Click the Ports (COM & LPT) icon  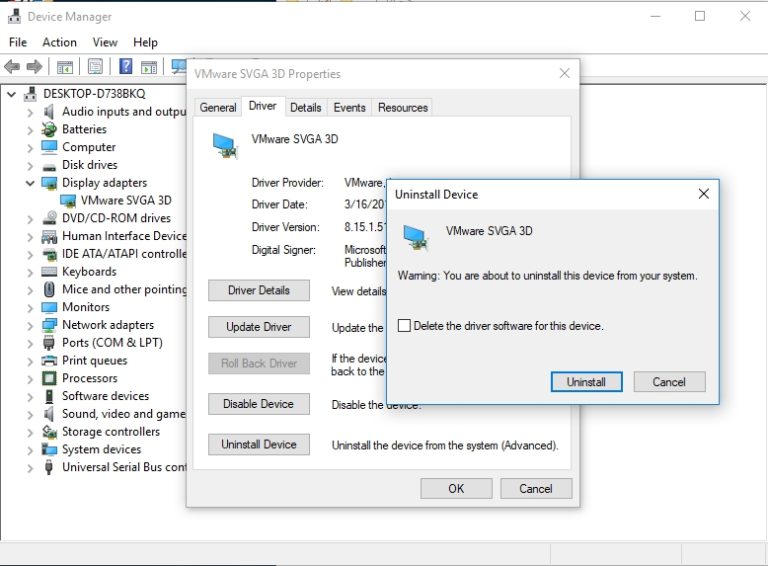pyautogui.click(x=49, y=343)
